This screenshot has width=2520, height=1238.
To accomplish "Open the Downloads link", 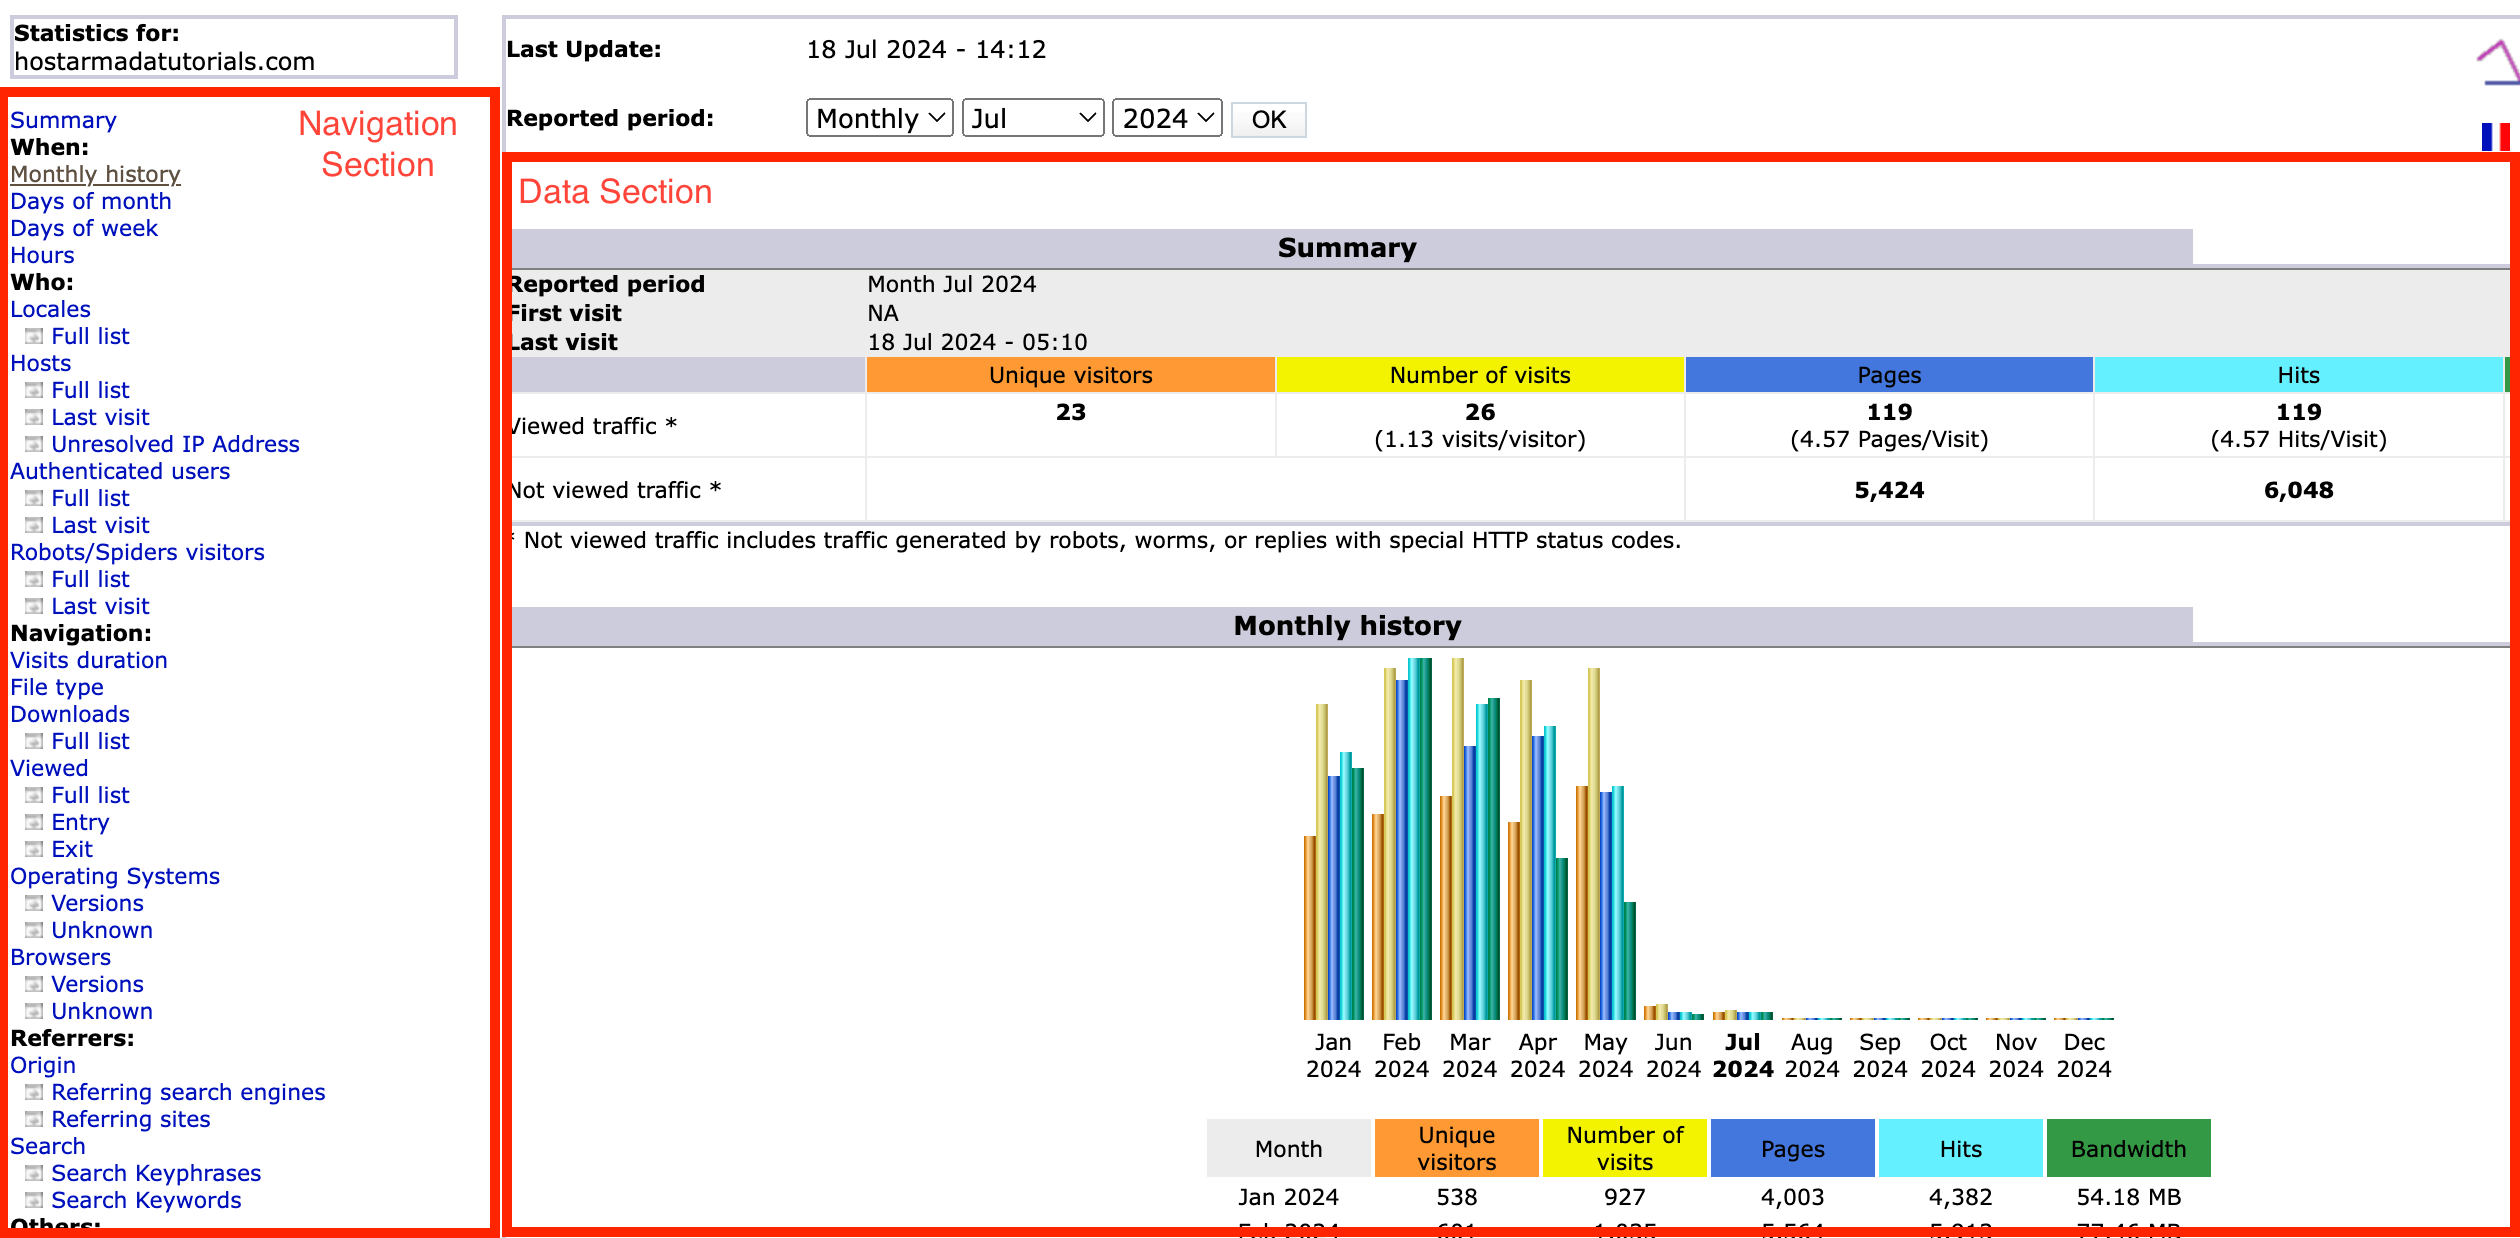I will (x=70, y=714).
